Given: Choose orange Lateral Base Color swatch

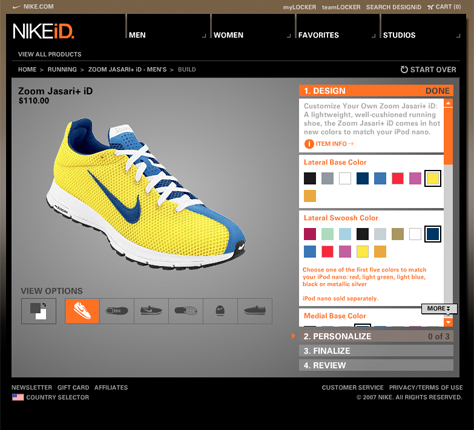Looking at the screenshot, I should [x=310, y=196].
